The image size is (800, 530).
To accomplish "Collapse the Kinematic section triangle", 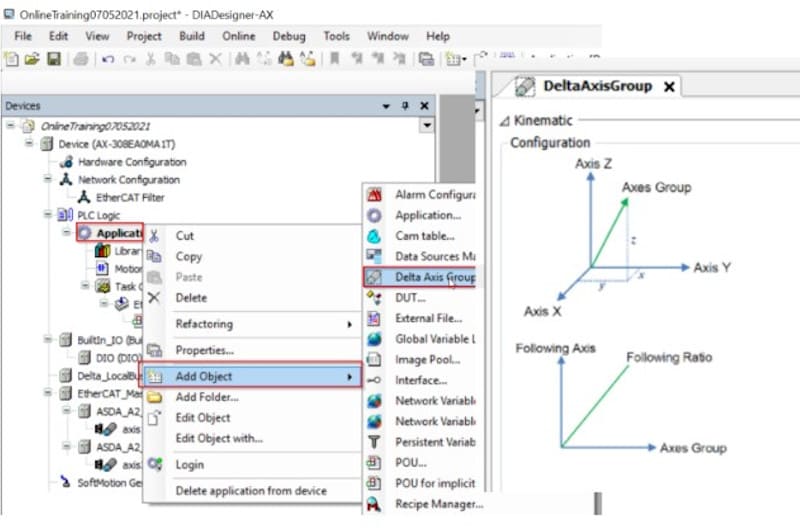I will 504,121.
